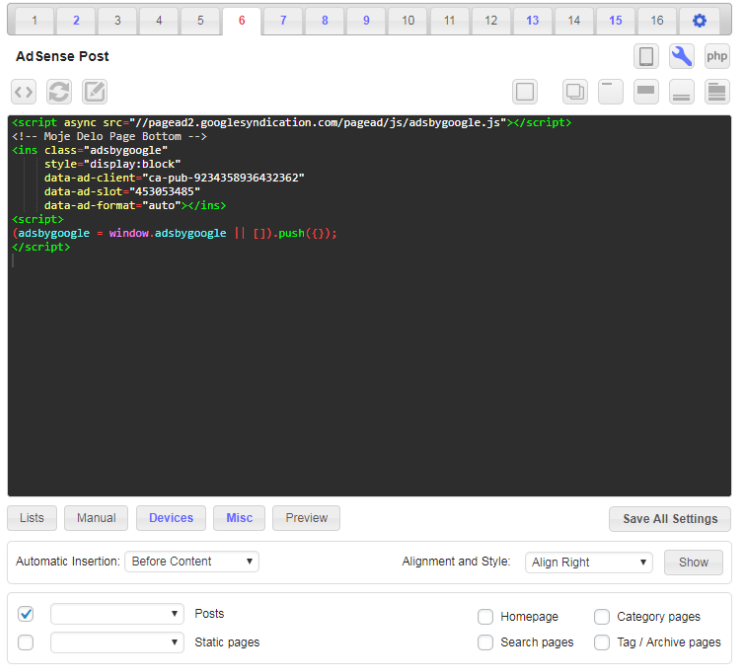The height and width of the screenshot is (665, 736).
Task: Open the Alignment and Style dropdown
Action: (589, 562)
